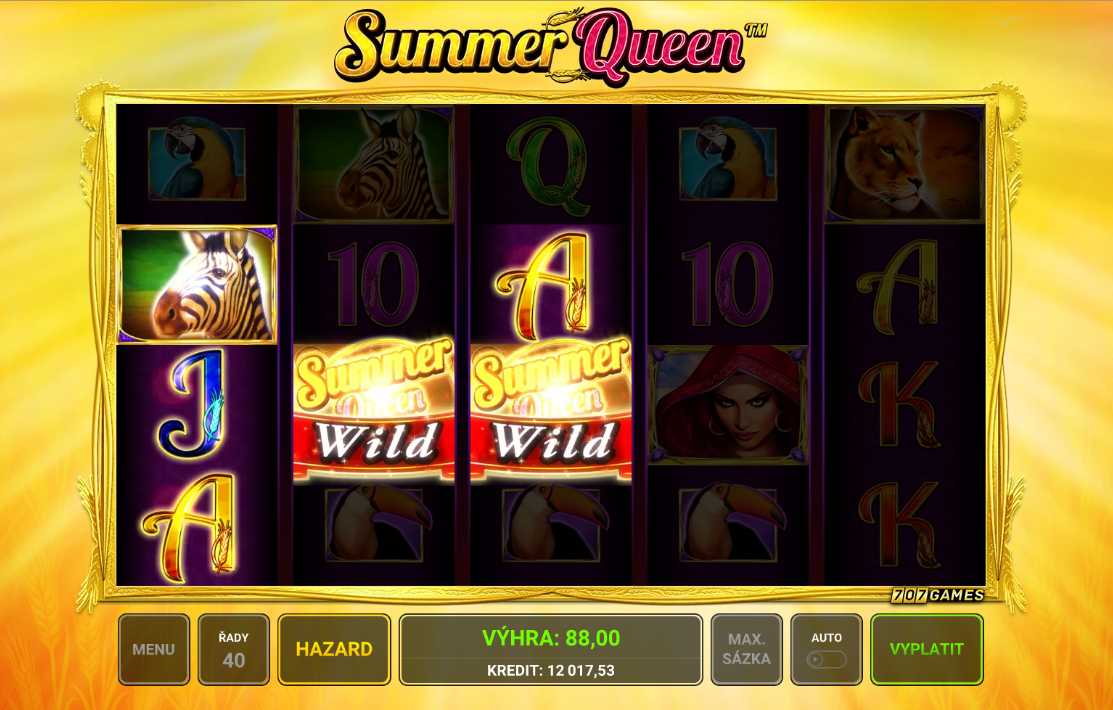Change the ŘADY 40 lines setting
The width and height of the screenshot is (1113, 710).
(x=234, y=649)
